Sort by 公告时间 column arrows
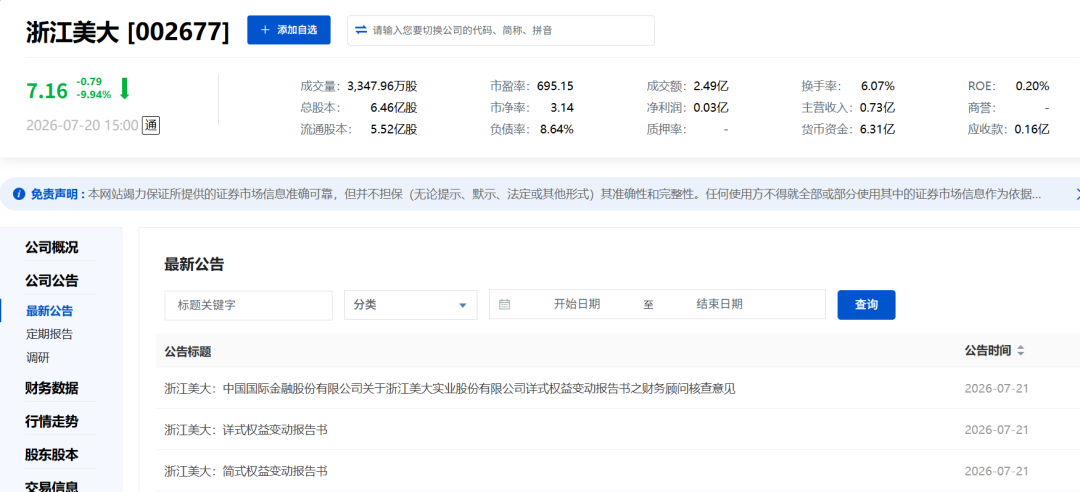This screenshot has height=492, width=1080. click(1021, 351)
